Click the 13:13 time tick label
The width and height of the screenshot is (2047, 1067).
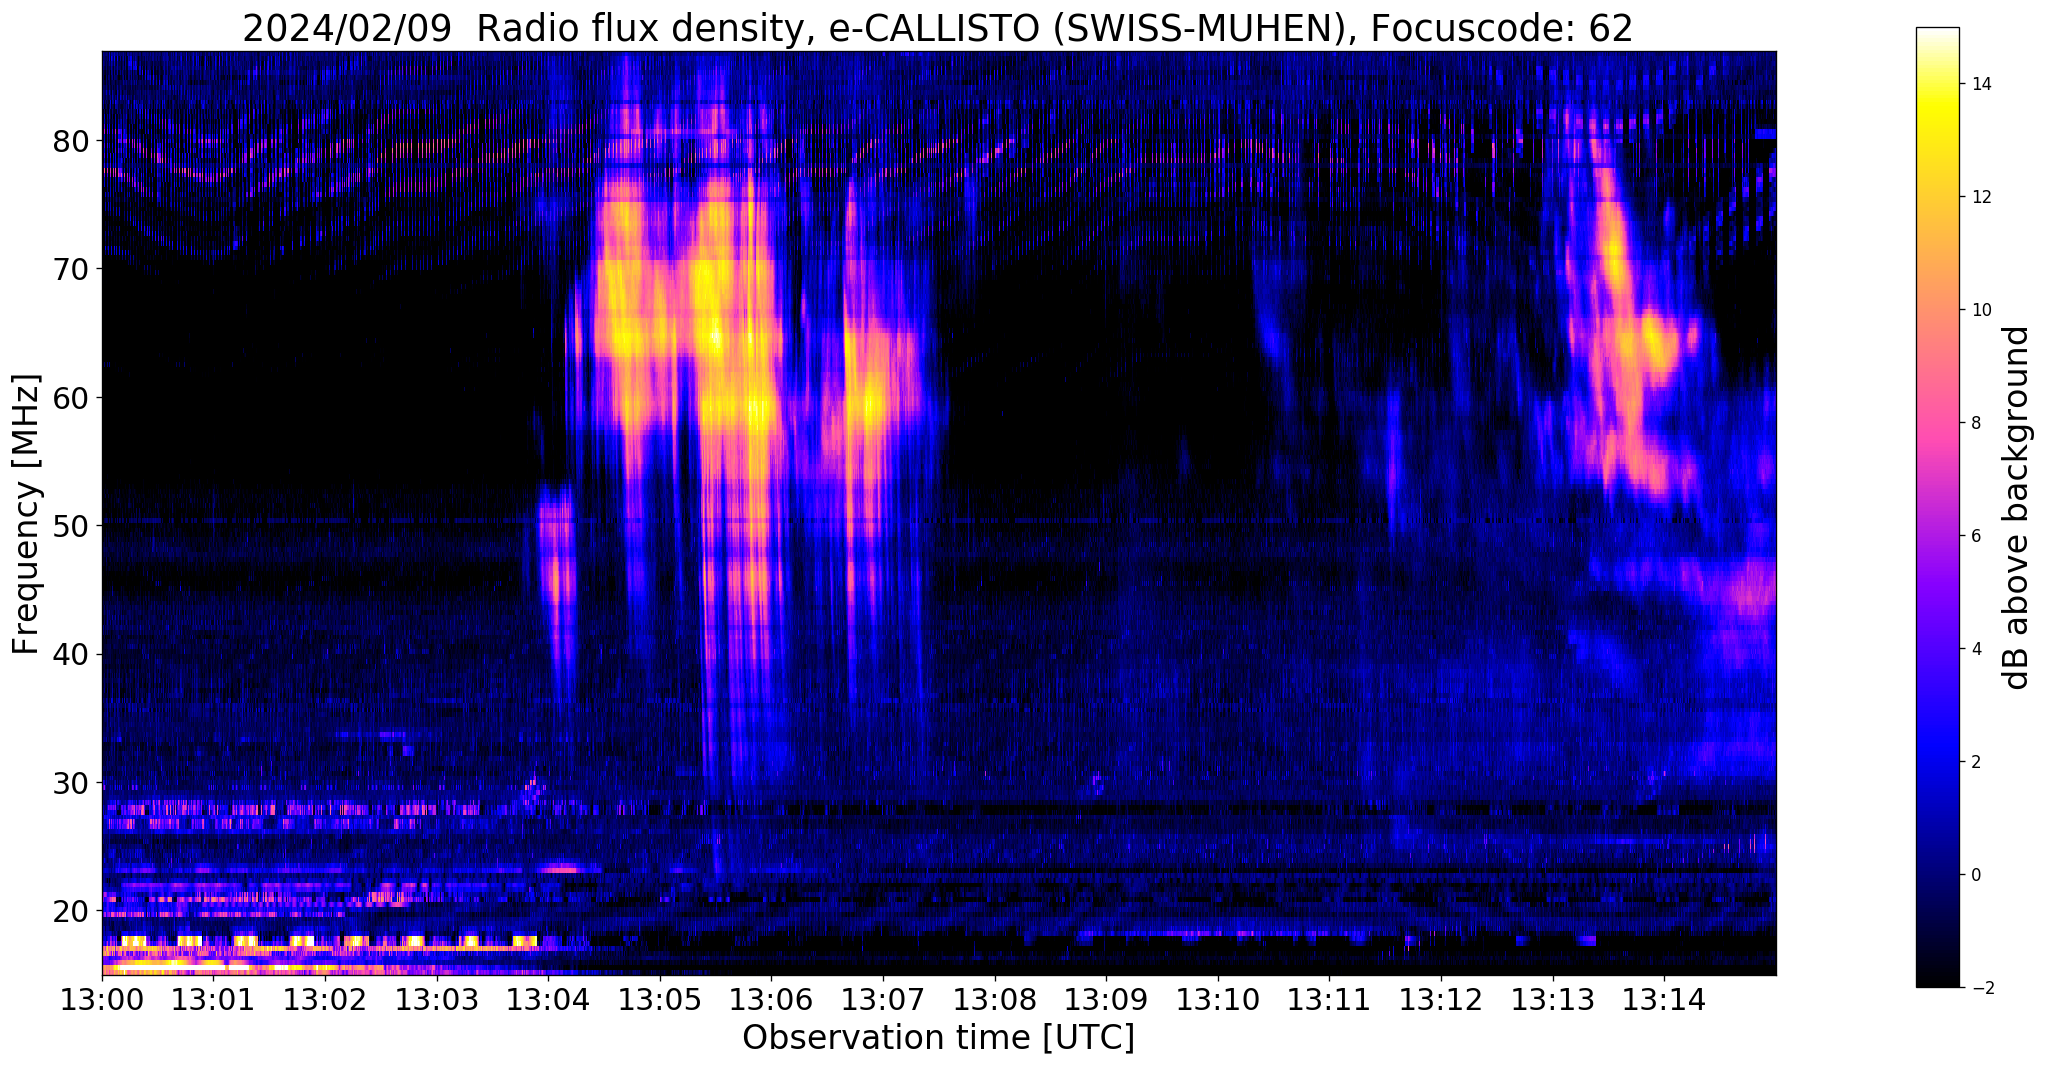pyautogui.click(x=1553, y=1000)
